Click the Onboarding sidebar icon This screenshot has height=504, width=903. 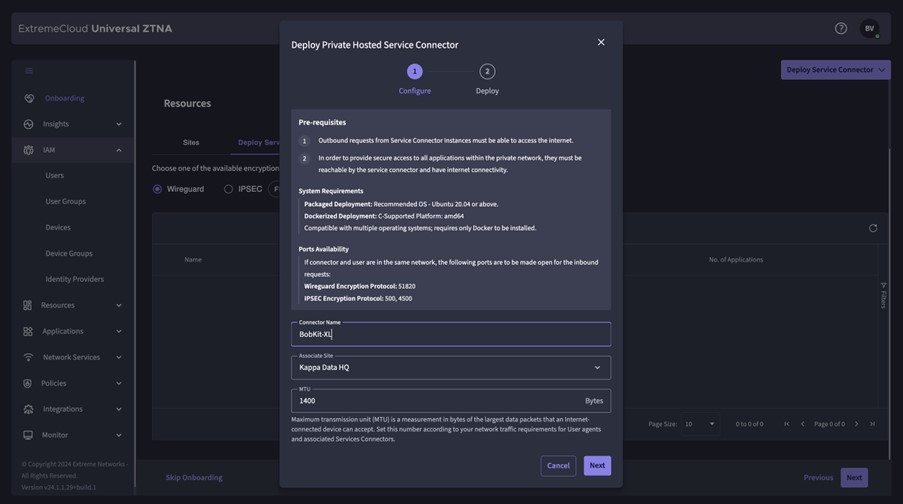point(29,98)
